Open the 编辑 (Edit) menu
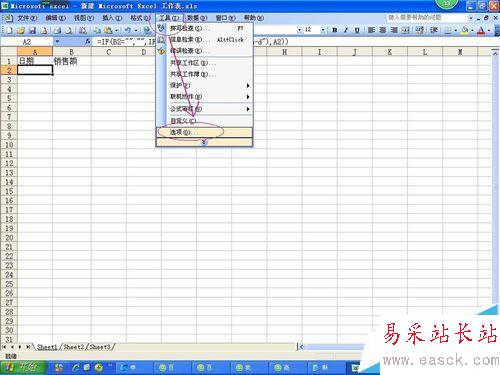Screen dimensions: 500x375 pyautogui.click(x=55, y=18)
